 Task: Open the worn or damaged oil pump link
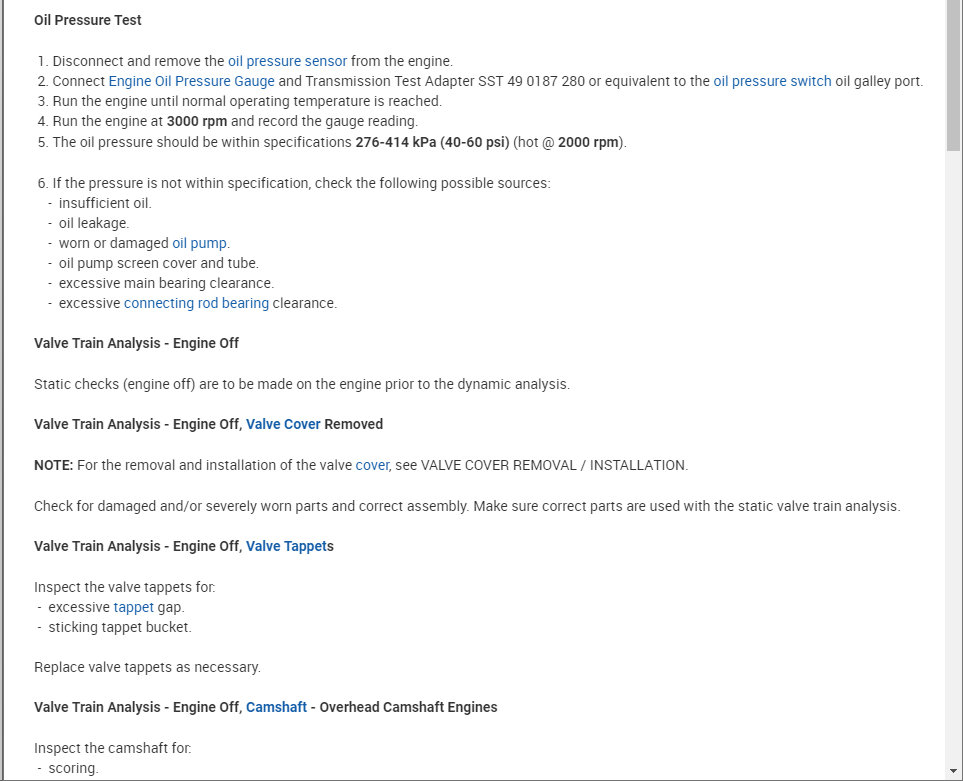(200, 243)
